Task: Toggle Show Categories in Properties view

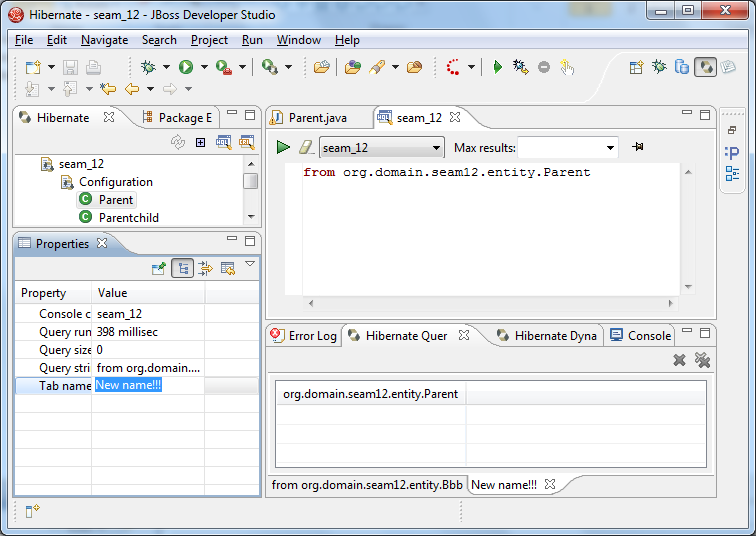Action: point(183,268)
